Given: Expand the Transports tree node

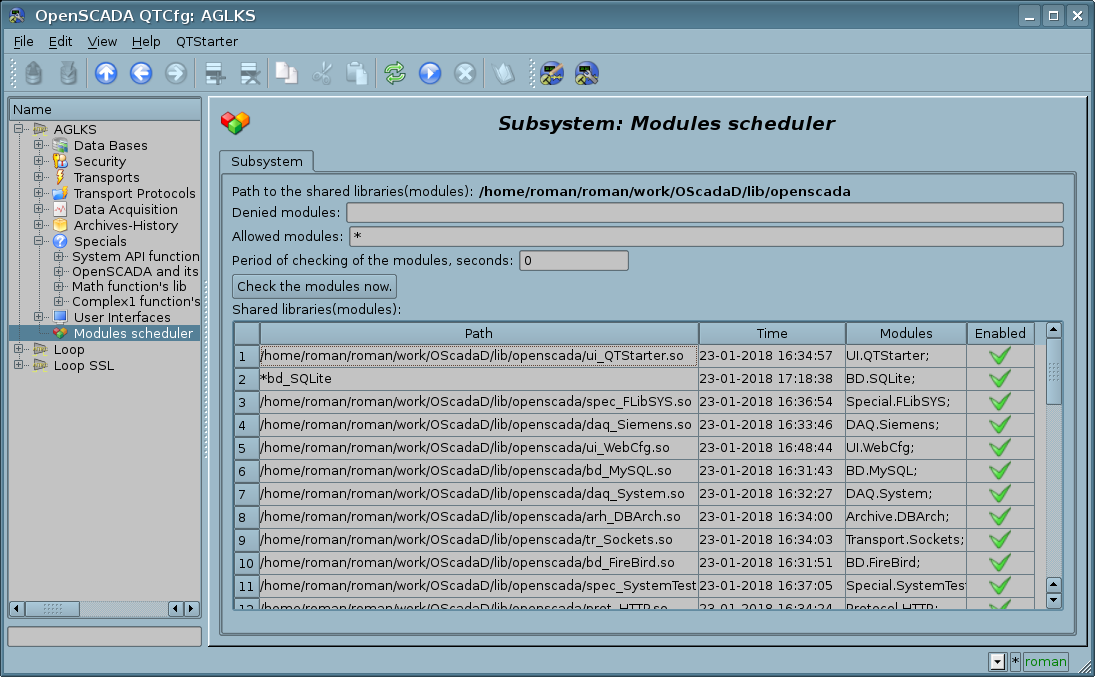Looking at the screenshot, I should 38,177.
